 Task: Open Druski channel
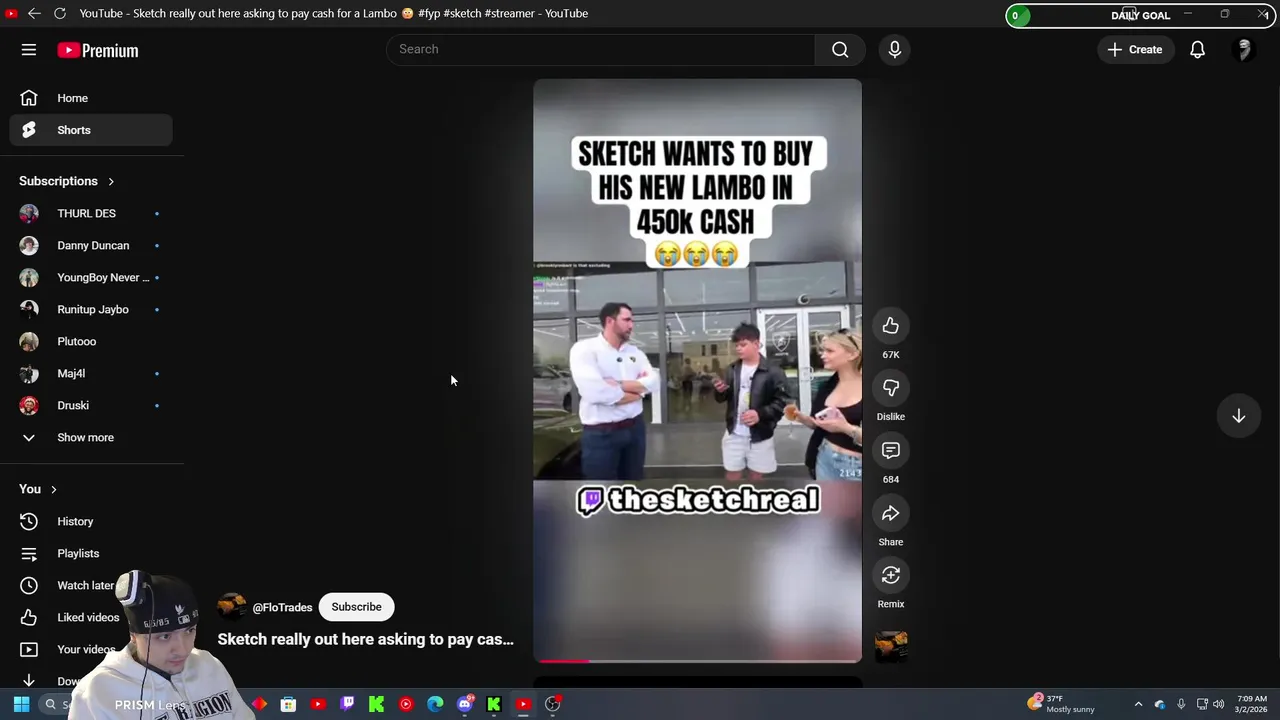[x=91, y=405]
